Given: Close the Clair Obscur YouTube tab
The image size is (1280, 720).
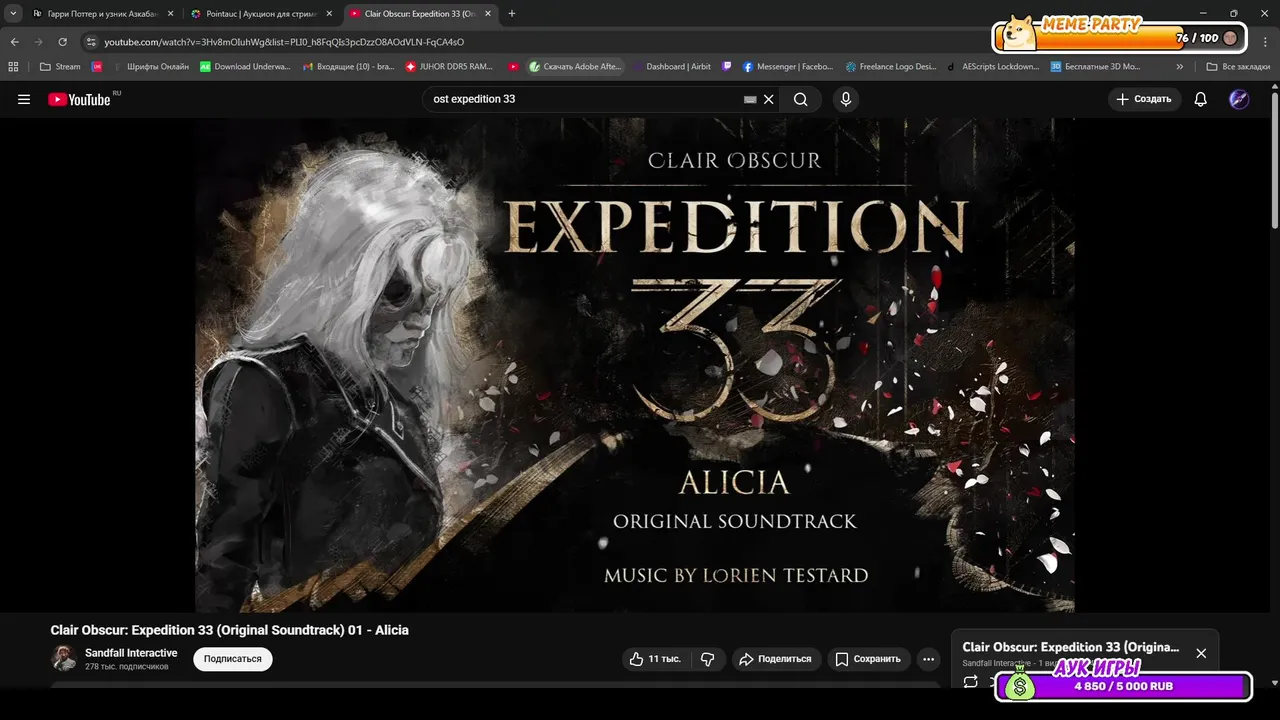Looking at the screenshot, I should [x=487, y=14].
